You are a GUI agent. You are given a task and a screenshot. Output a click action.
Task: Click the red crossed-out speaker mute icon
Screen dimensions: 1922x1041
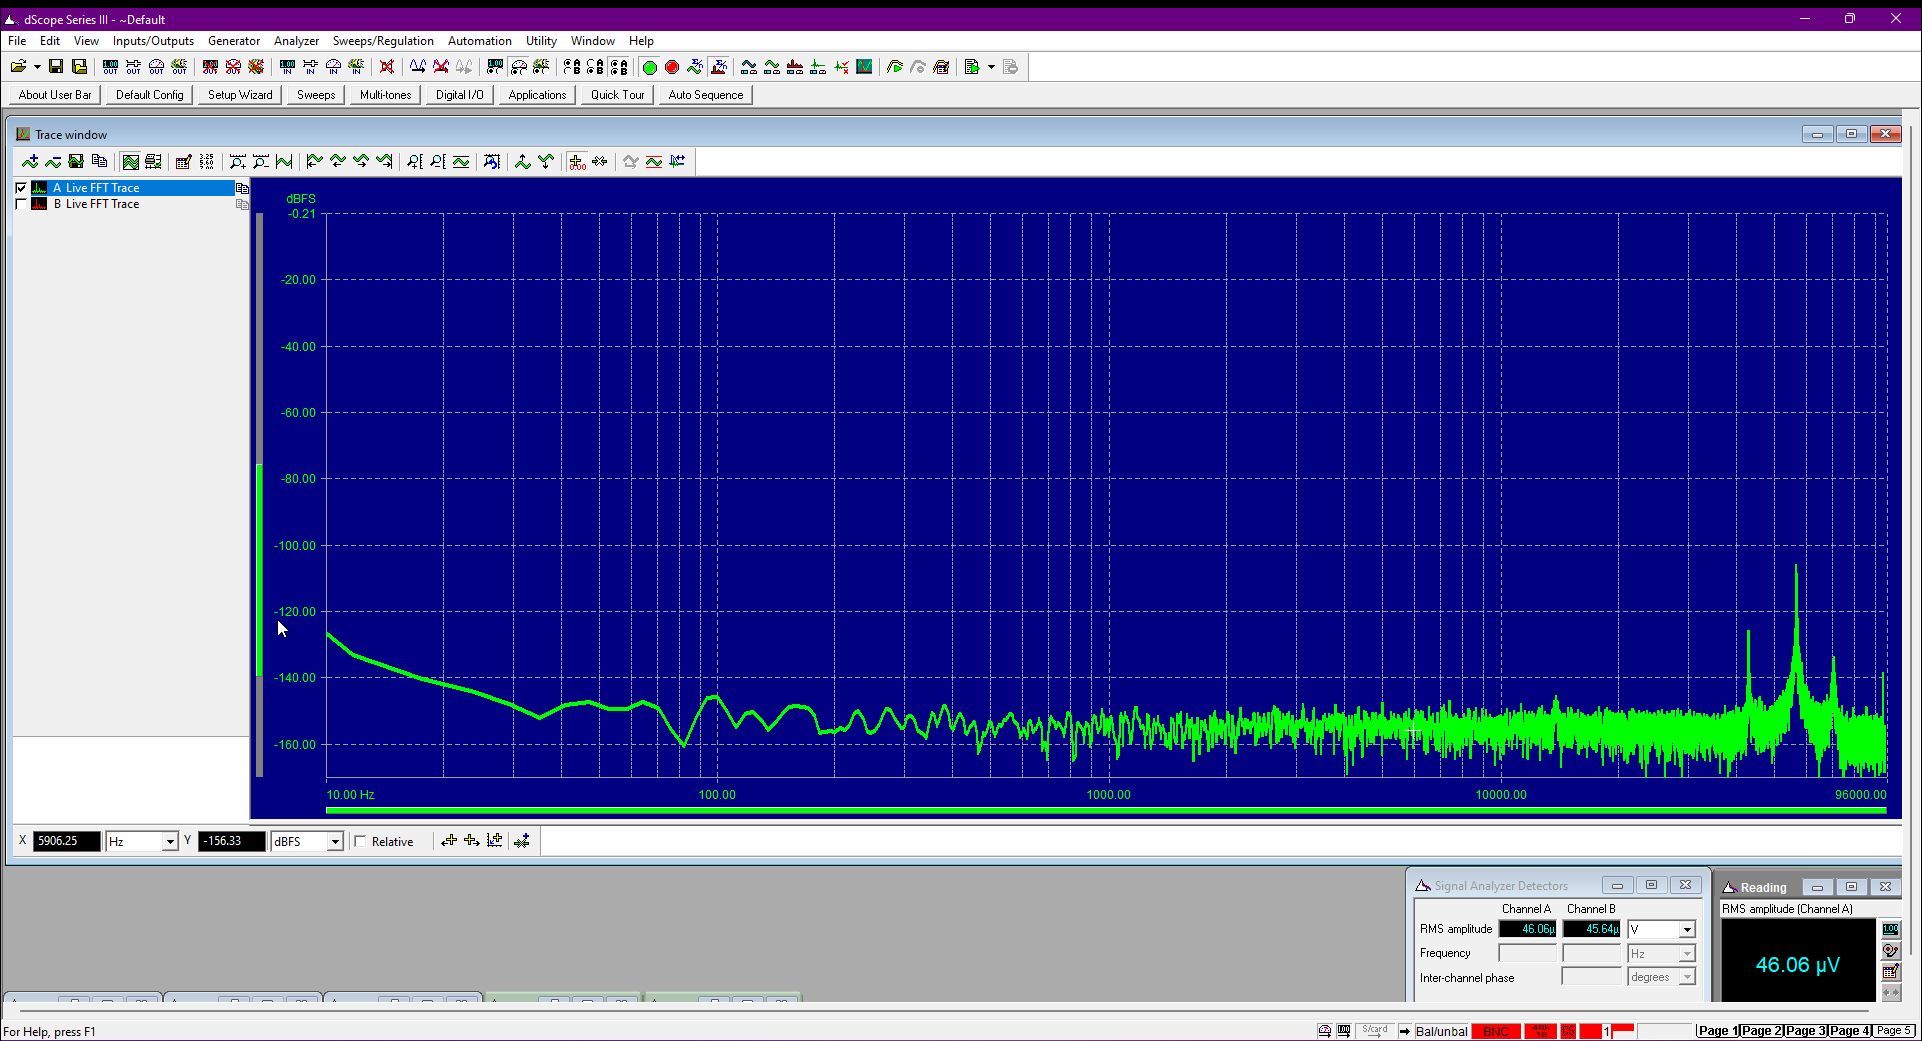[387, 67]
